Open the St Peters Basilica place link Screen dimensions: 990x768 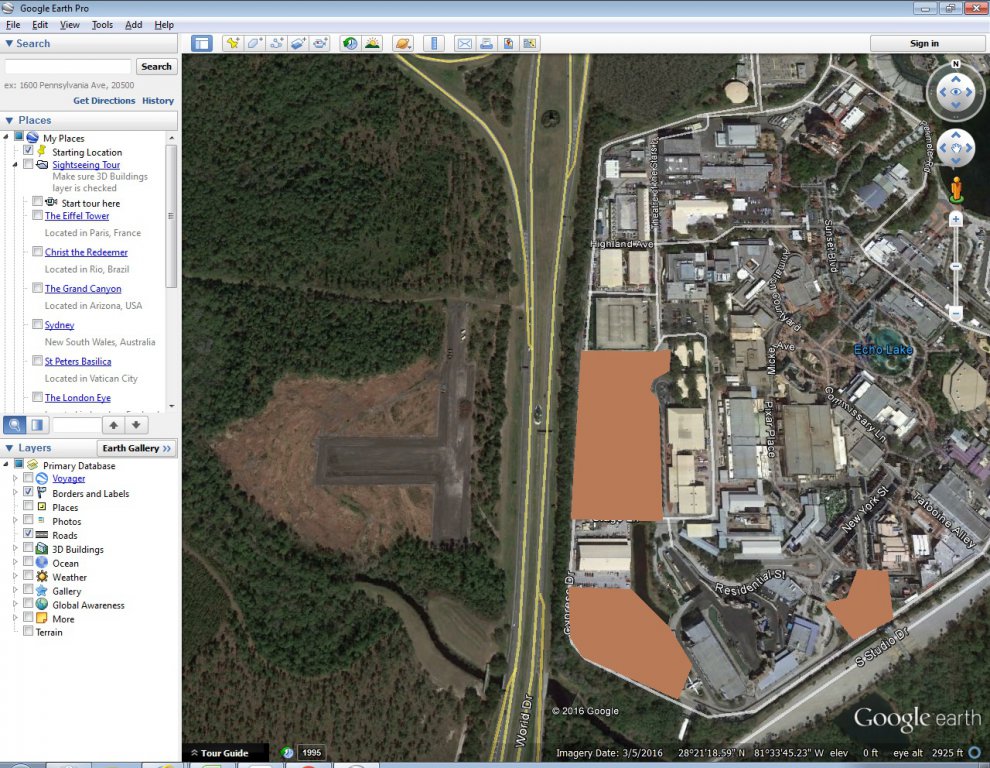[78, 361]
